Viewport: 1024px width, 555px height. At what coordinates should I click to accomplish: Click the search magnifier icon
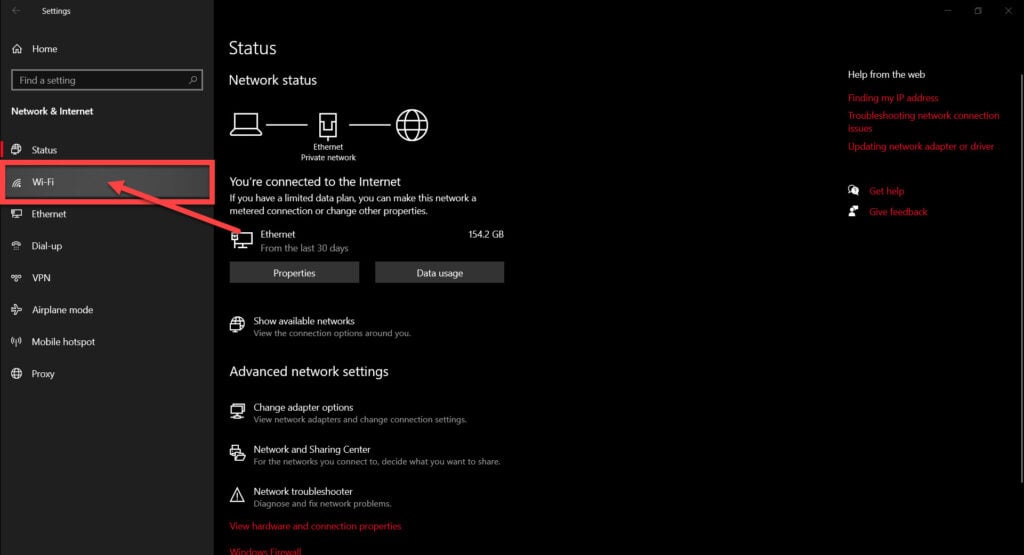(193, 80)
